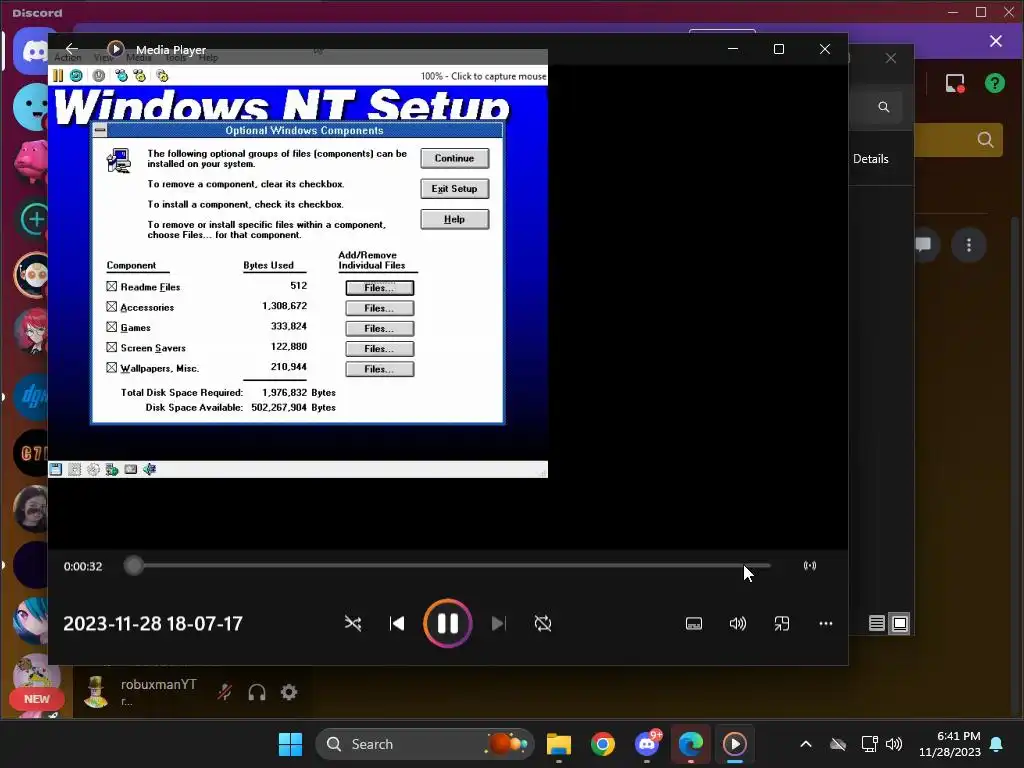Click the seek bar position thumb

coord(133,566)
